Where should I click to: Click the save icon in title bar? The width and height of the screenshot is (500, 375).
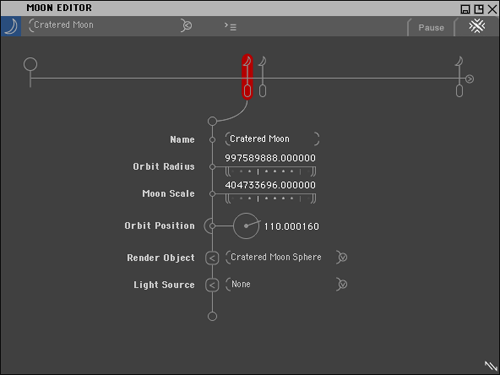(465, 9)
